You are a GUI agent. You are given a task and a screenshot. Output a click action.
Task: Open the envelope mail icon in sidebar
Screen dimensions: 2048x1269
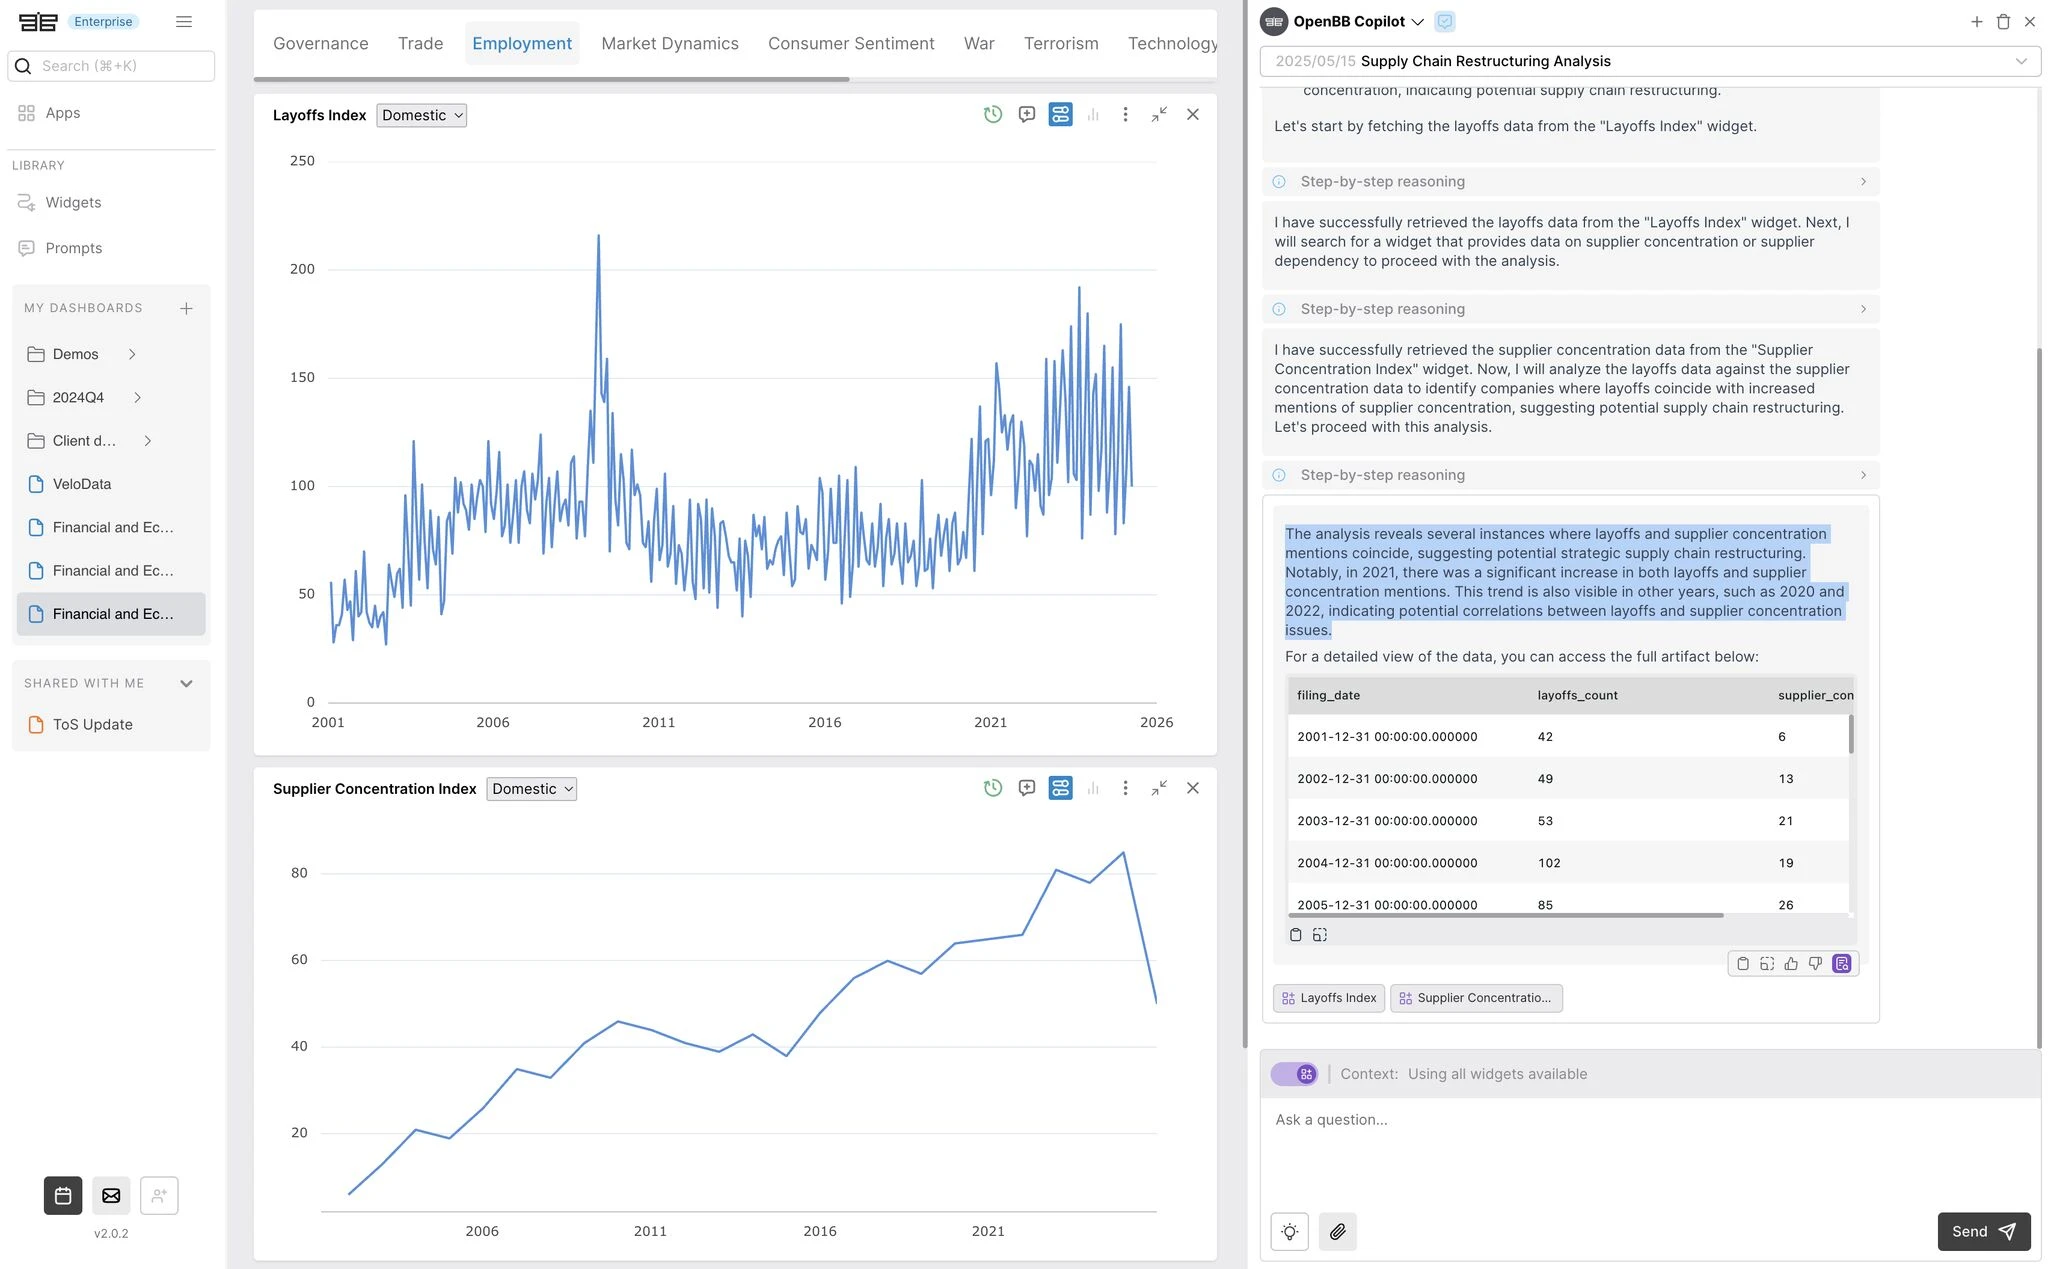(111, 1196)
